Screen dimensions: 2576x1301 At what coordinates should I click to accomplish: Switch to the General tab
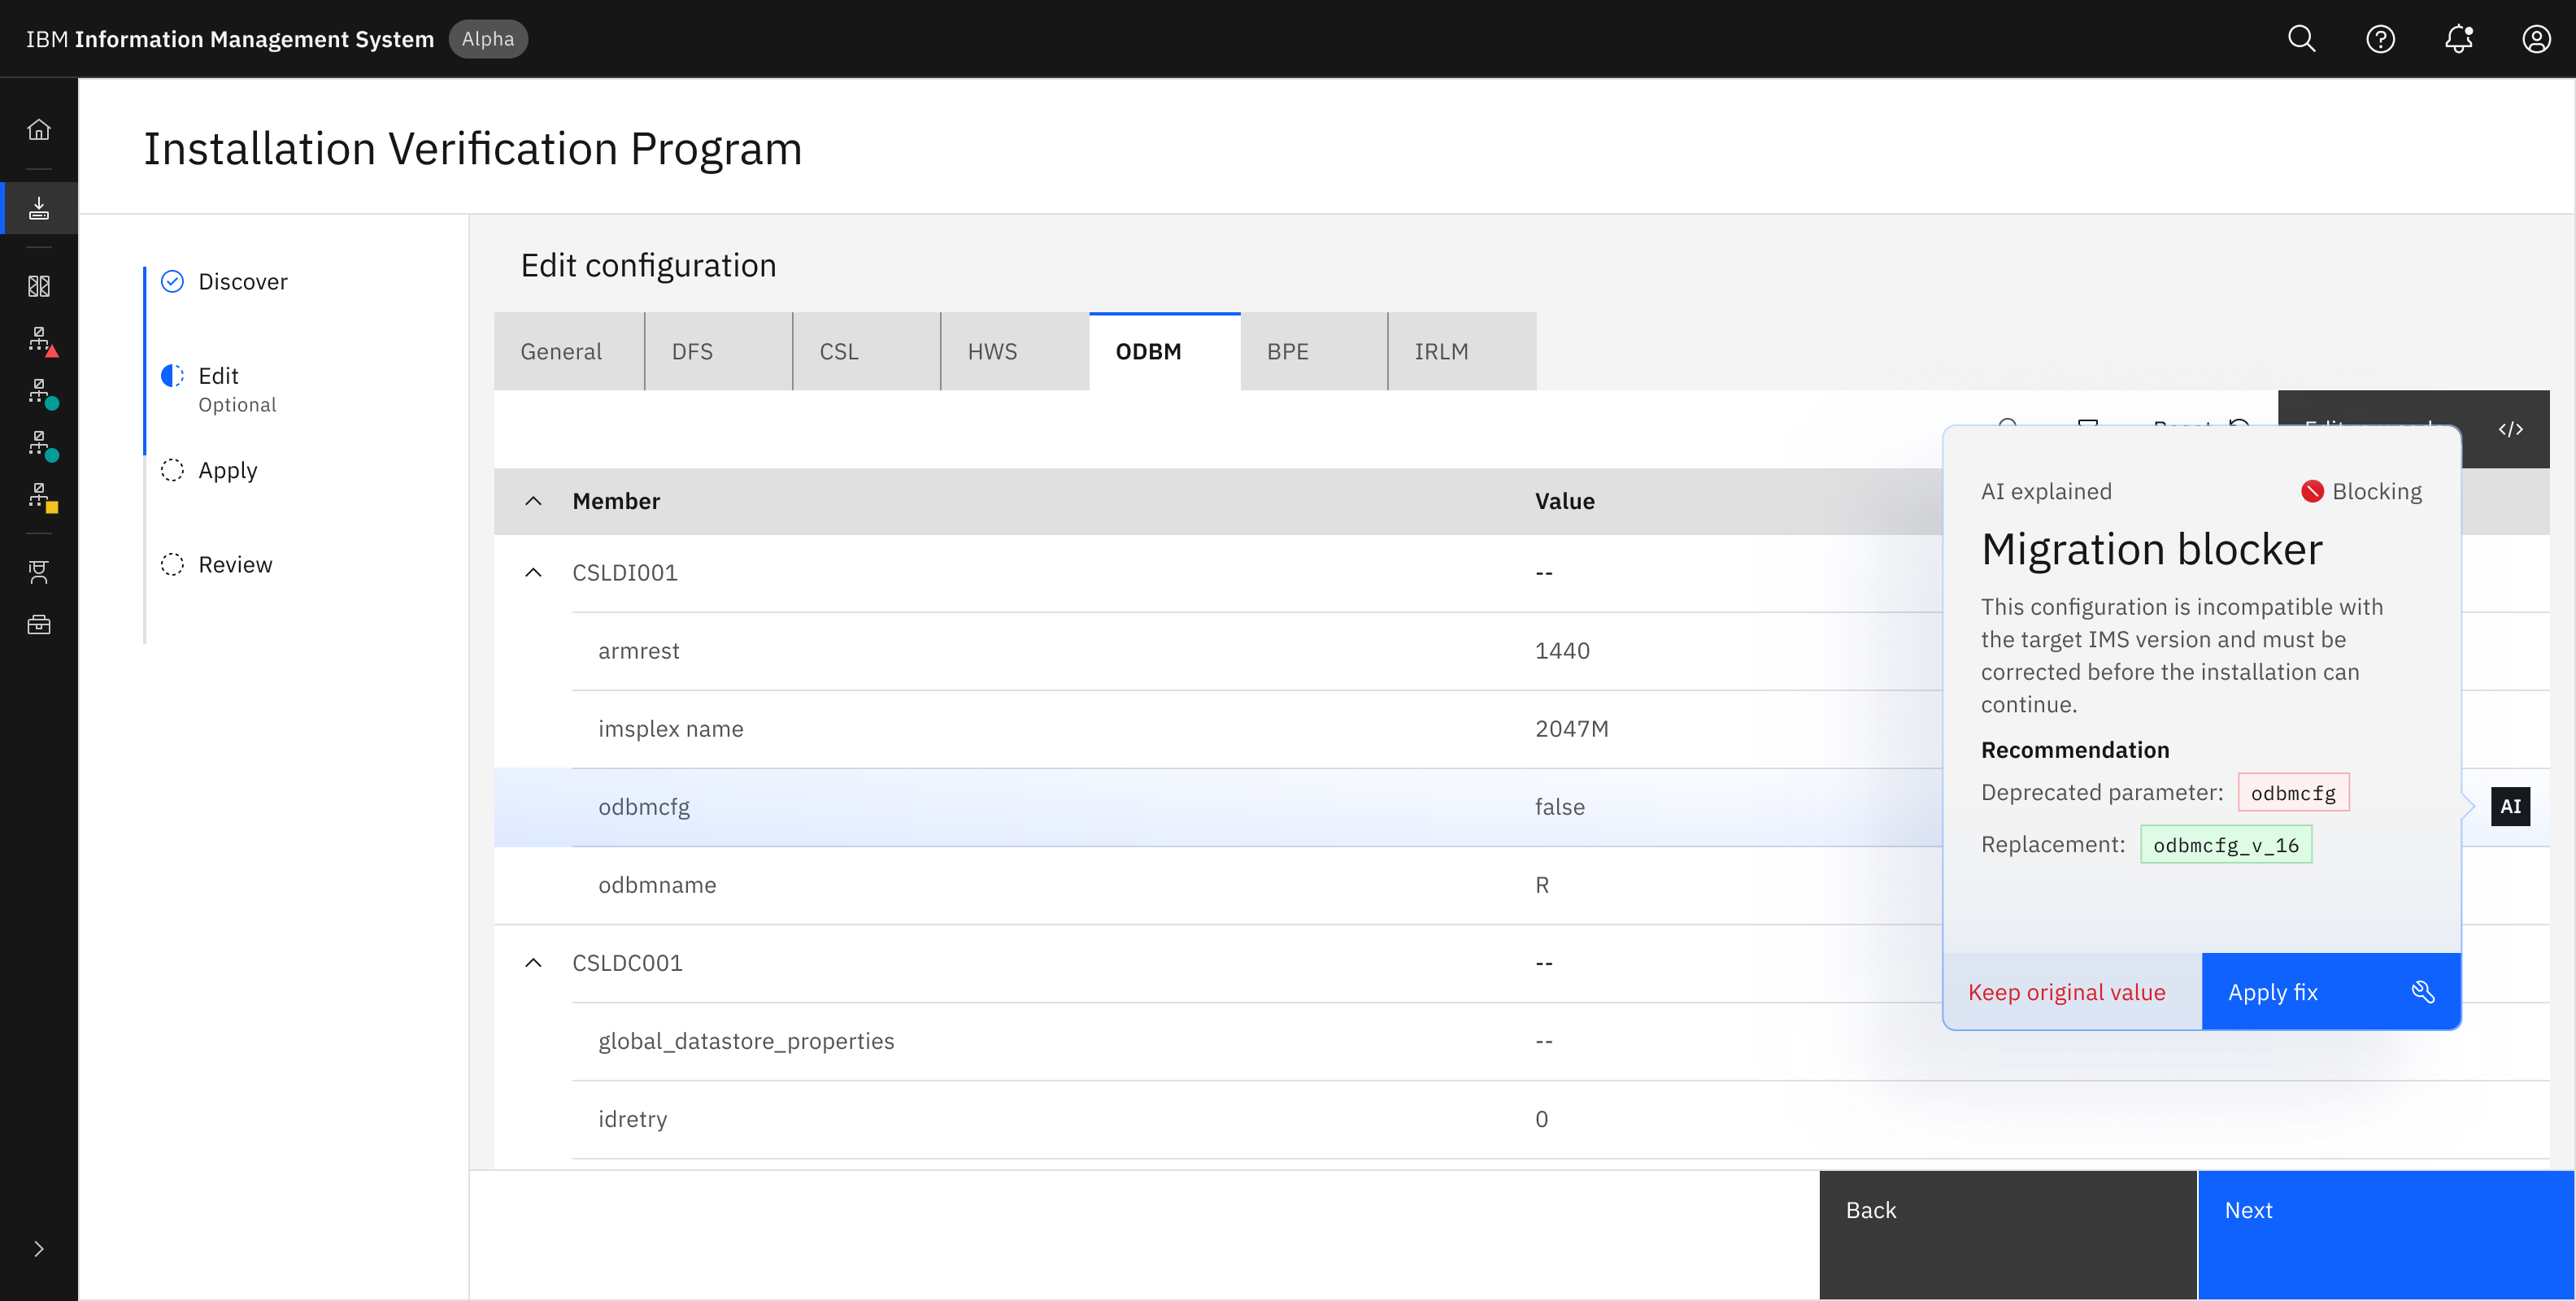569,352
